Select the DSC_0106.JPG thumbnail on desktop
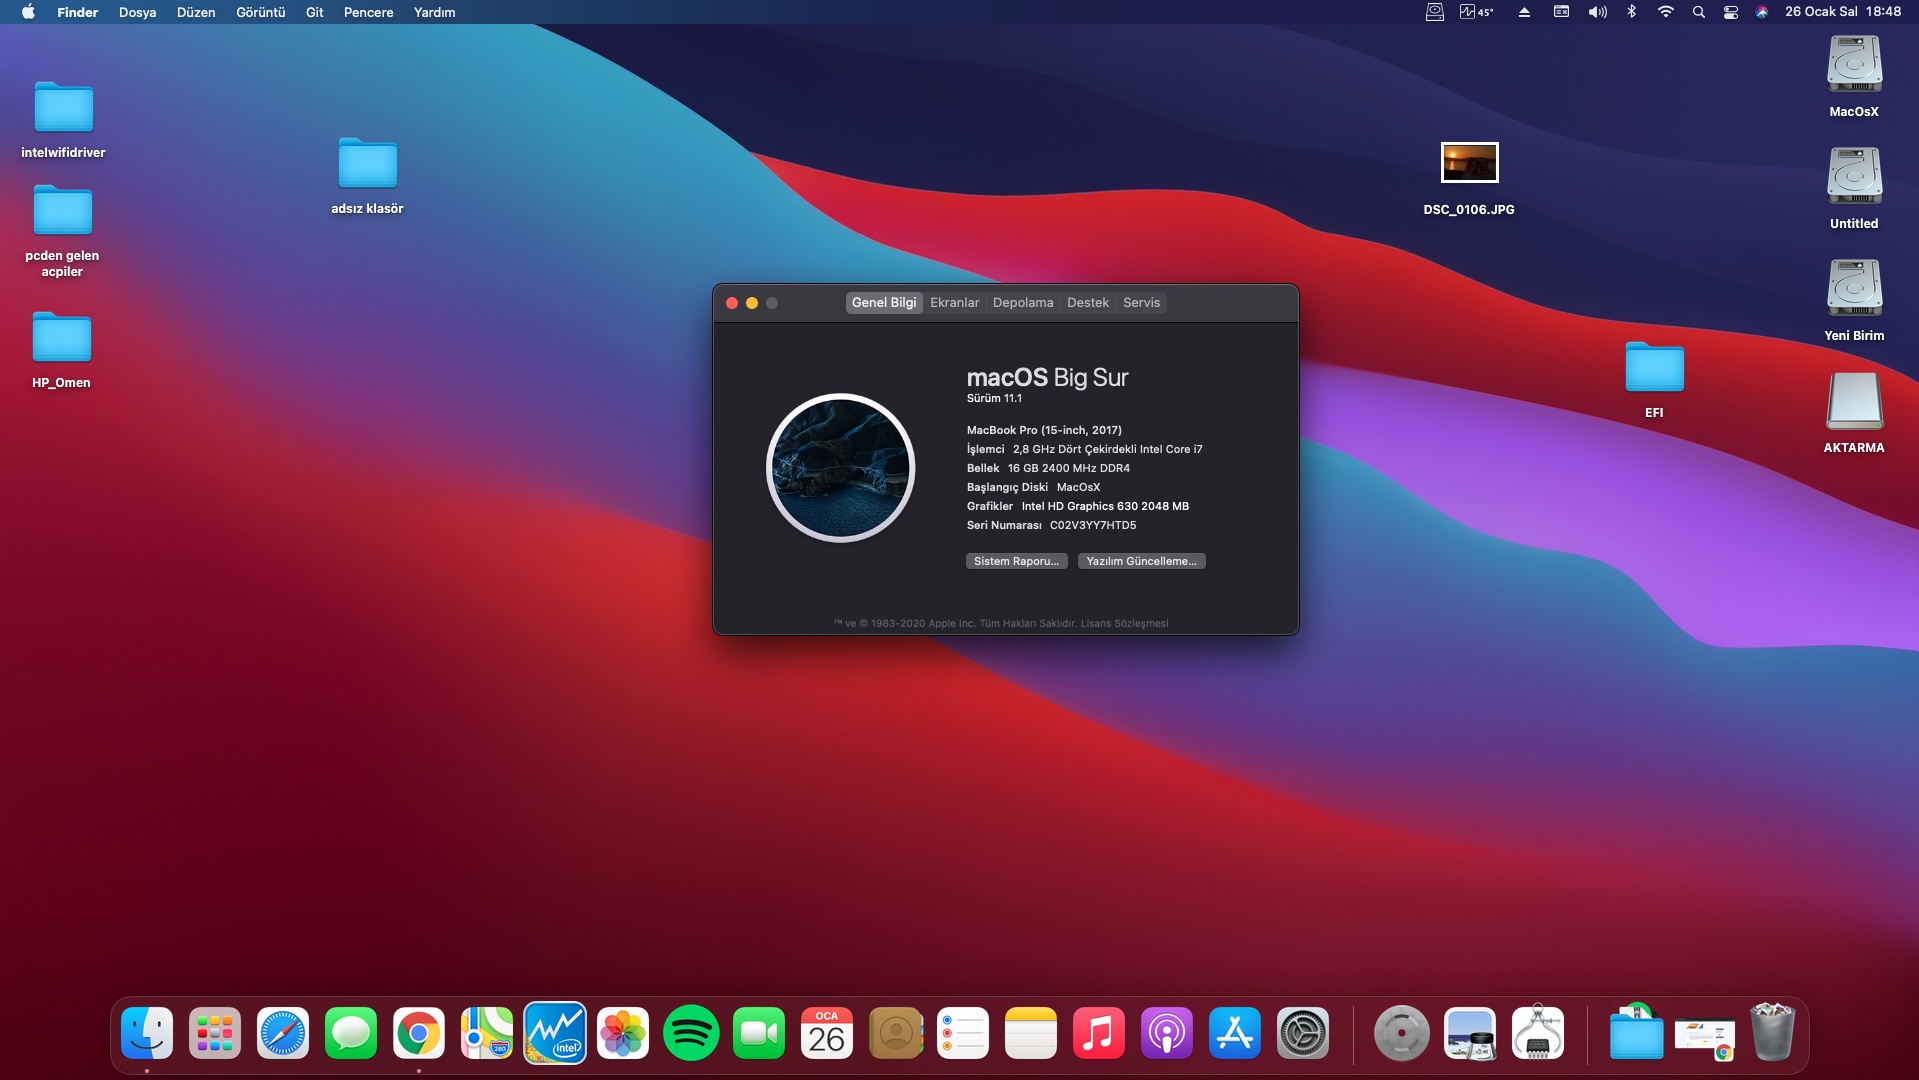The width and height of the screenshot is (1919, 1080). pos(1469,163)
